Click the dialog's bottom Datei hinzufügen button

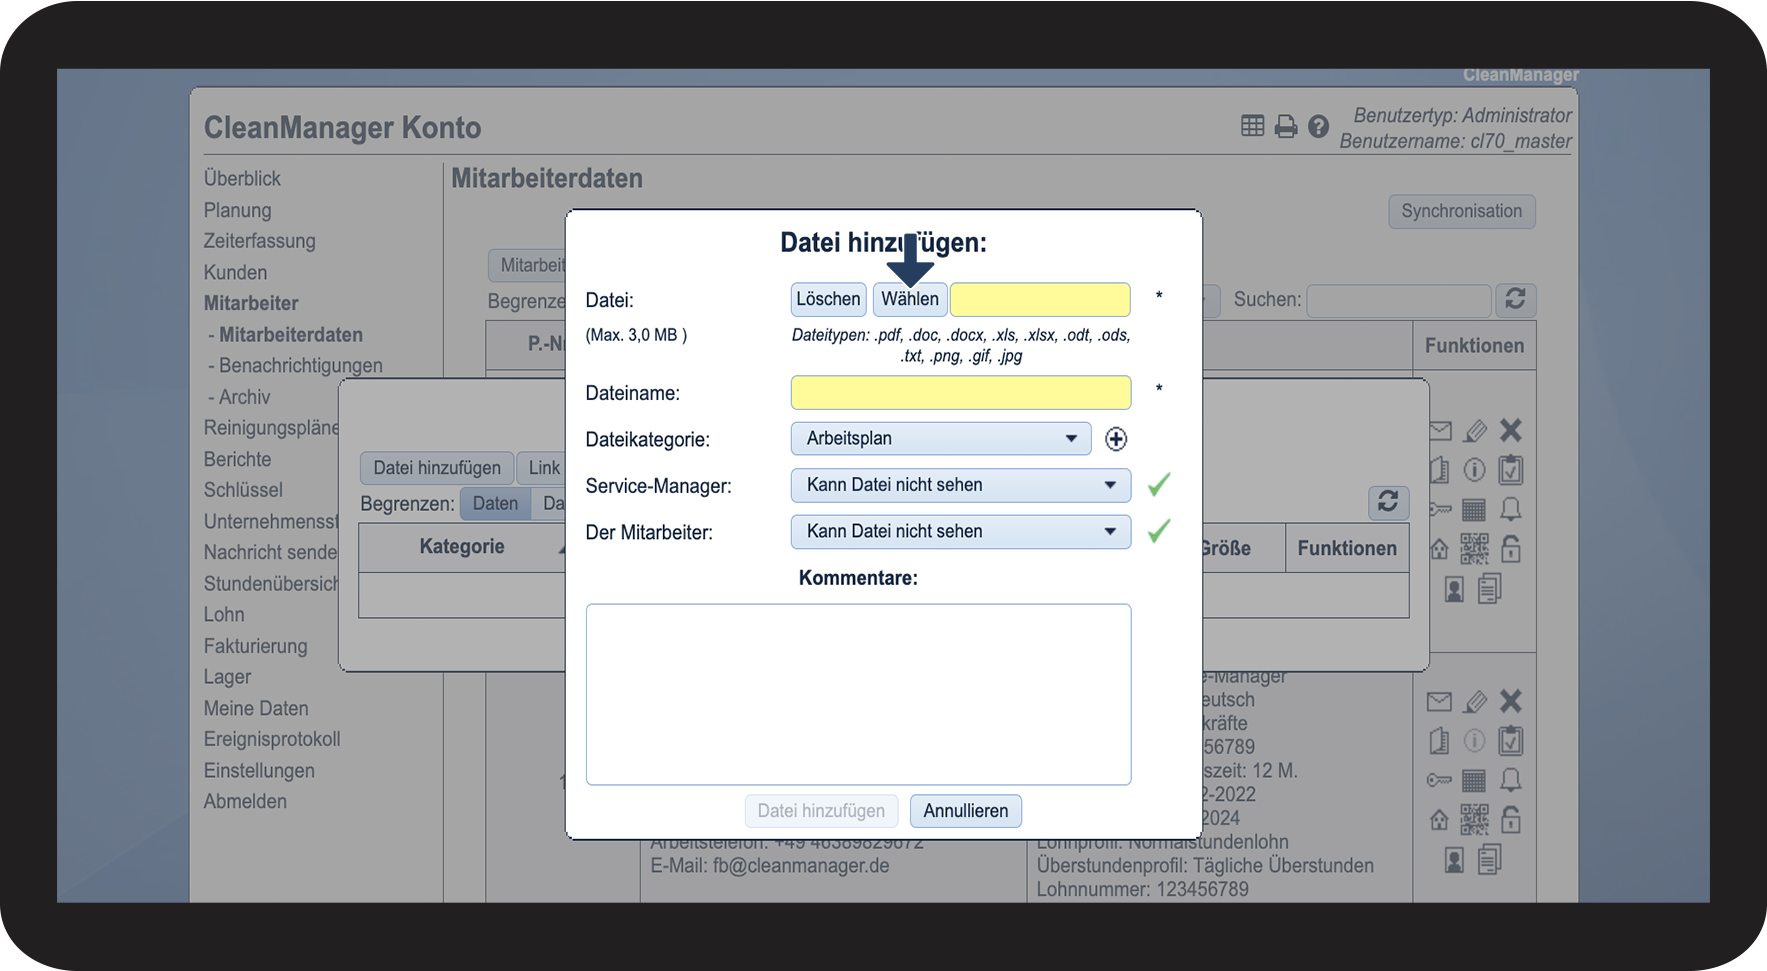coord(821,811)
